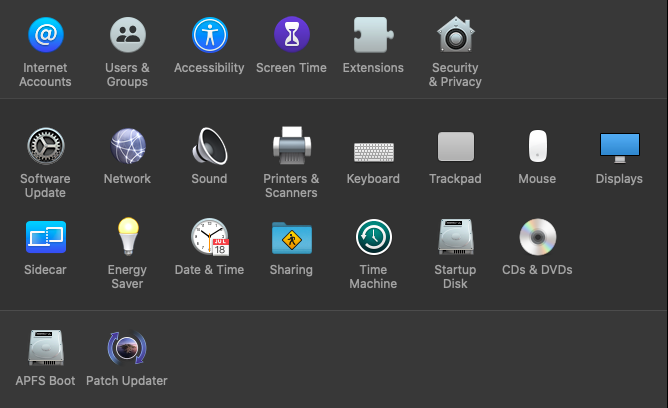Open Accessibility settings
Viewport: 668px width, 408px height.
(210, 35)
